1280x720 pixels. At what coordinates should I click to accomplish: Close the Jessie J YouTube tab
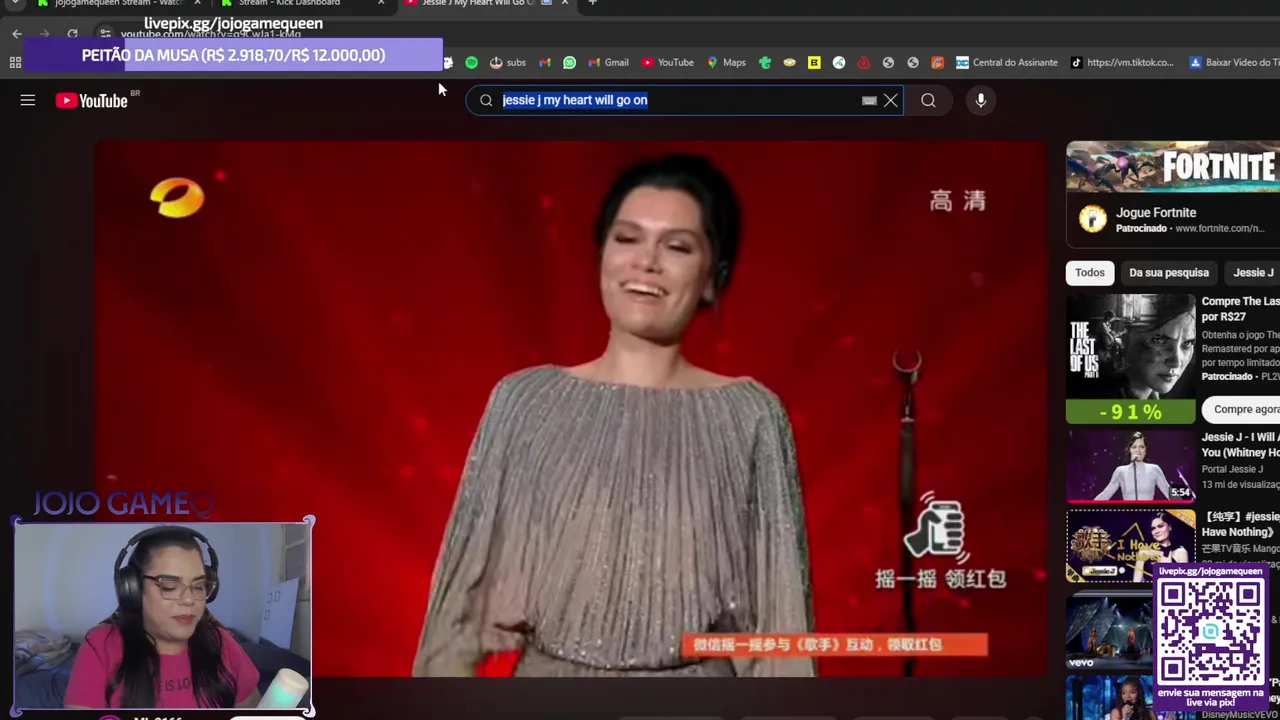pos(565,3)
